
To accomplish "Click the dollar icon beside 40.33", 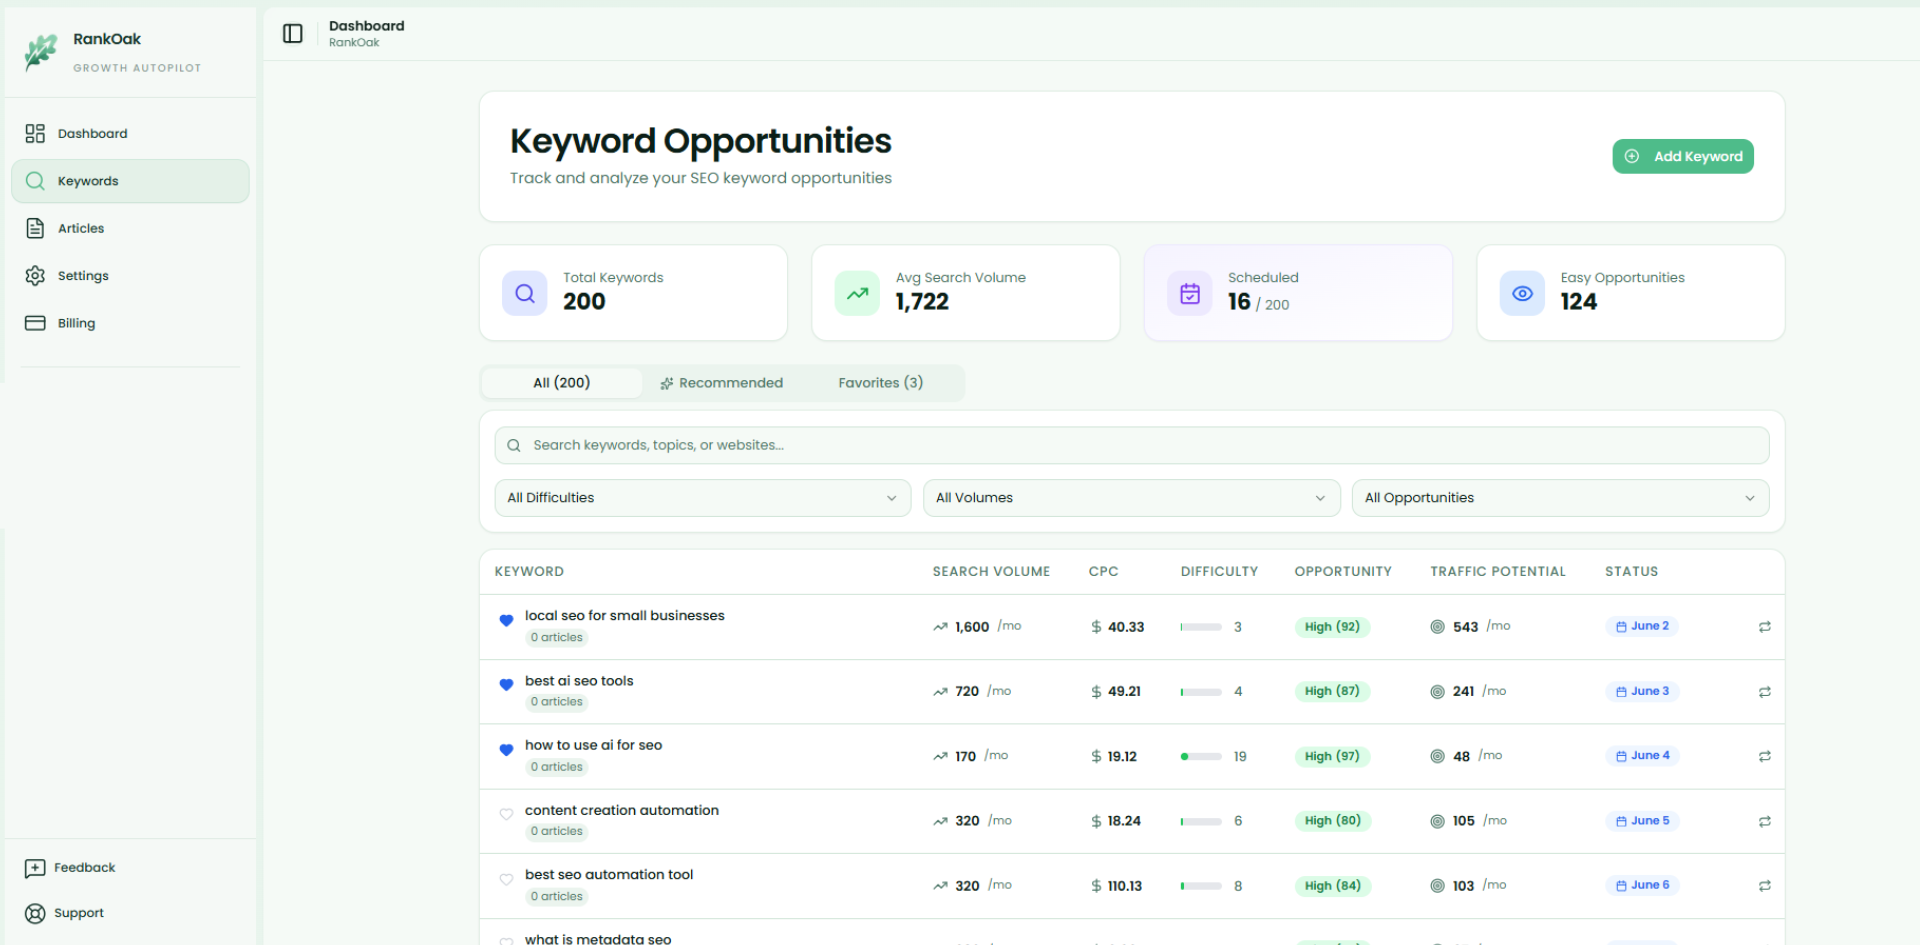I will pos(1096,627).
